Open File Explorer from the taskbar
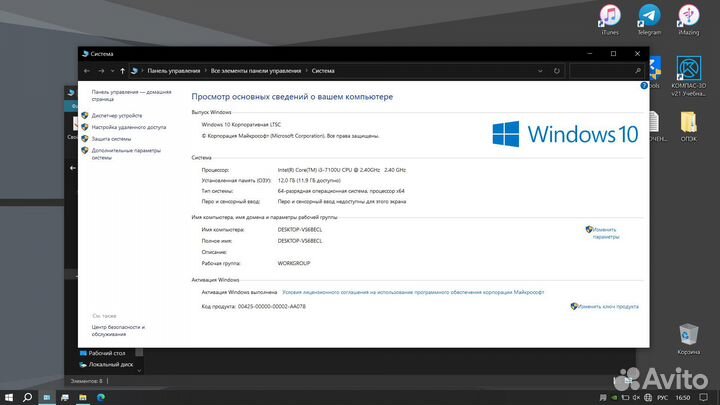This screenshot has width=720, height=405. click(83, 397)
